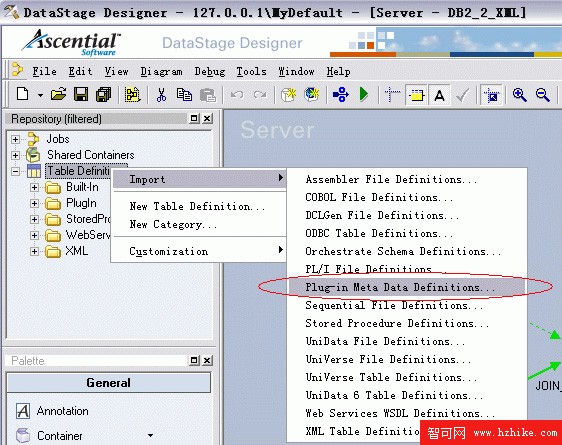
Task: Click the Compile job icon
Action: tap(340, 95)
